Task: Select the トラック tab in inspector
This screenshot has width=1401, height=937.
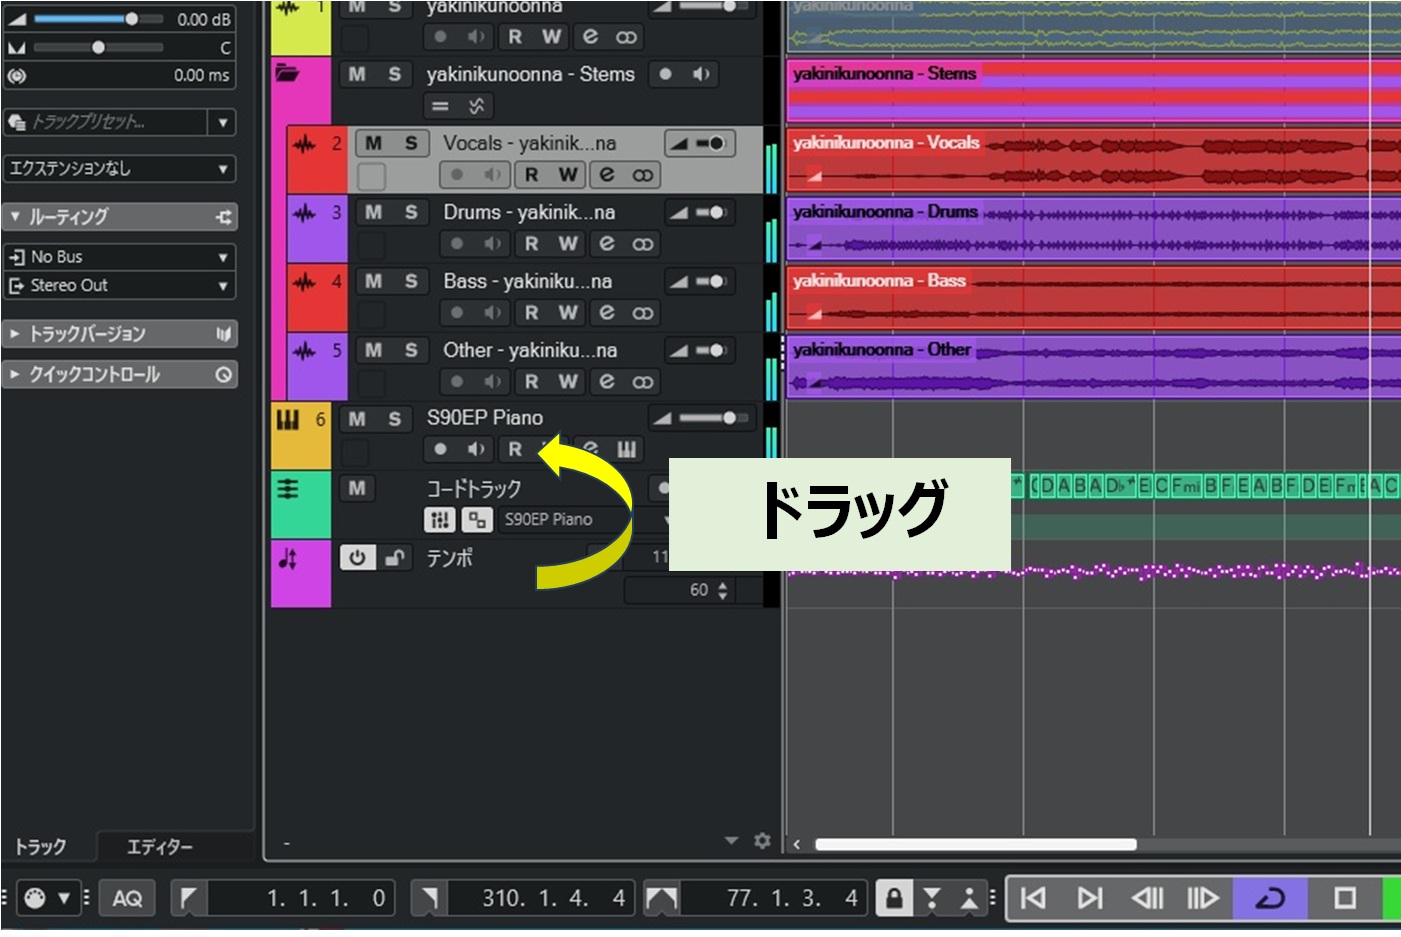Action: 41,847
